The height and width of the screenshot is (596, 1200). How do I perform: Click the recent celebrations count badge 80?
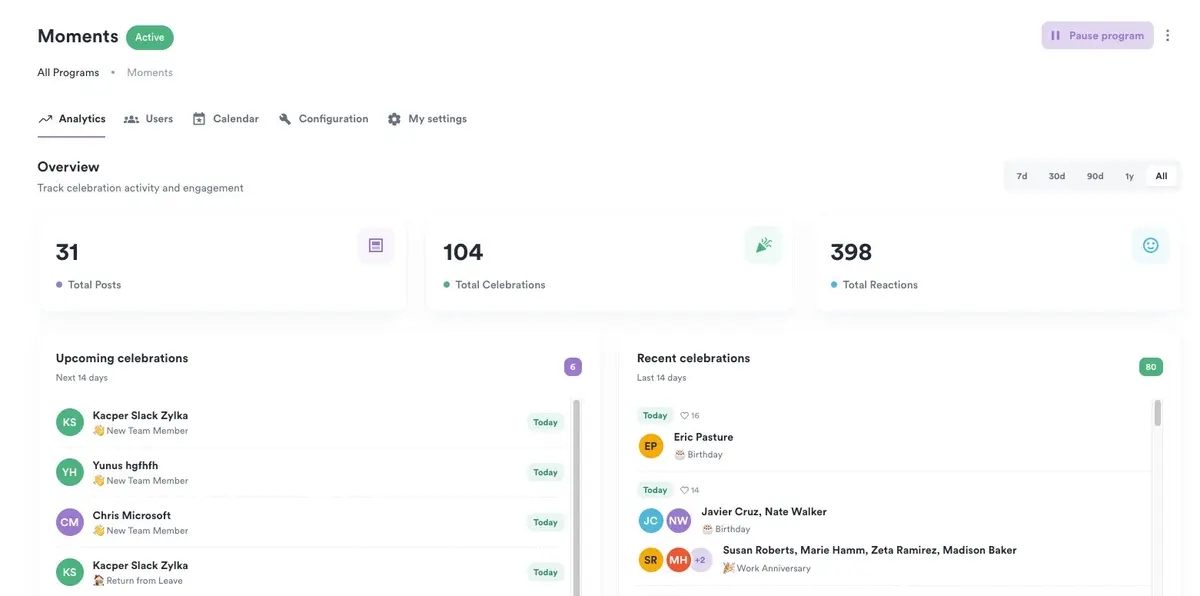[1151, 367]
